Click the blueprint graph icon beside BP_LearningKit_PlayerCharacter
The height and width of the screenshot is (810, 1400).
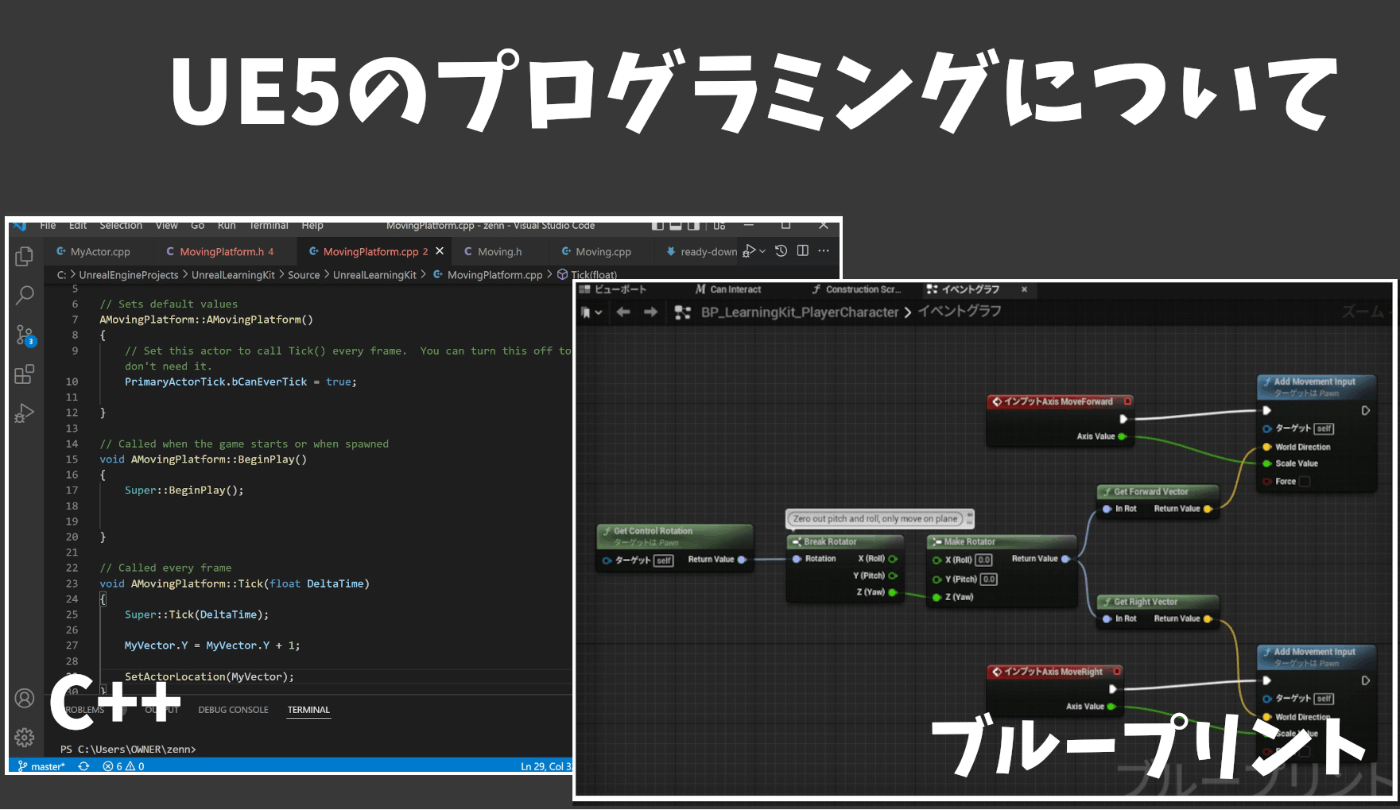(x=683, y=312)
